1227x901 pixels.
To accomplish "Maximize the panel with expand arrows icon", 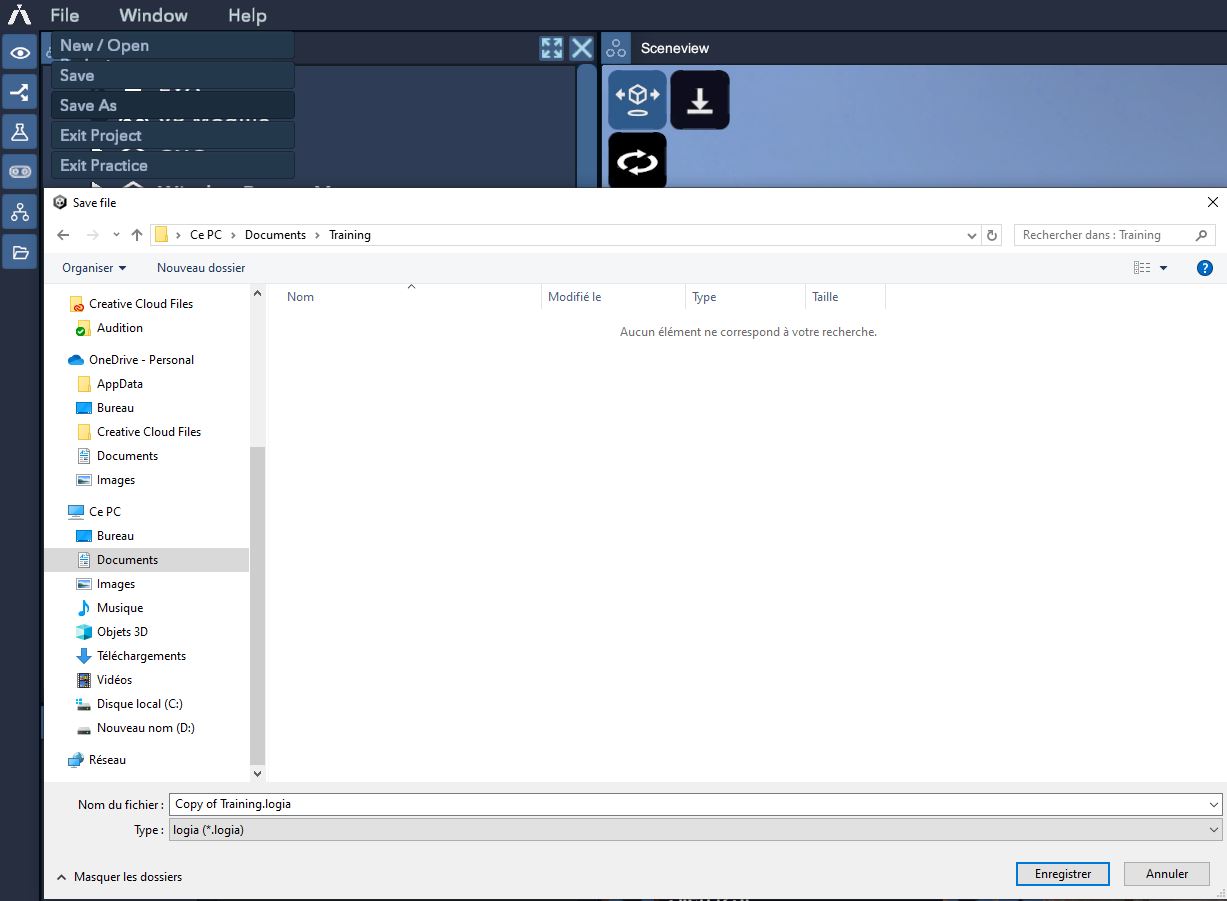I will (551, 48).
